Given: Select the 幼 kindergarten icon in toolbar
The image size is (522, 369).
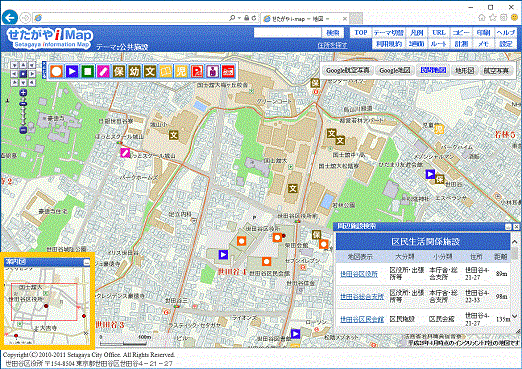Looking at the screenshot, I should [x=134, y=71].
